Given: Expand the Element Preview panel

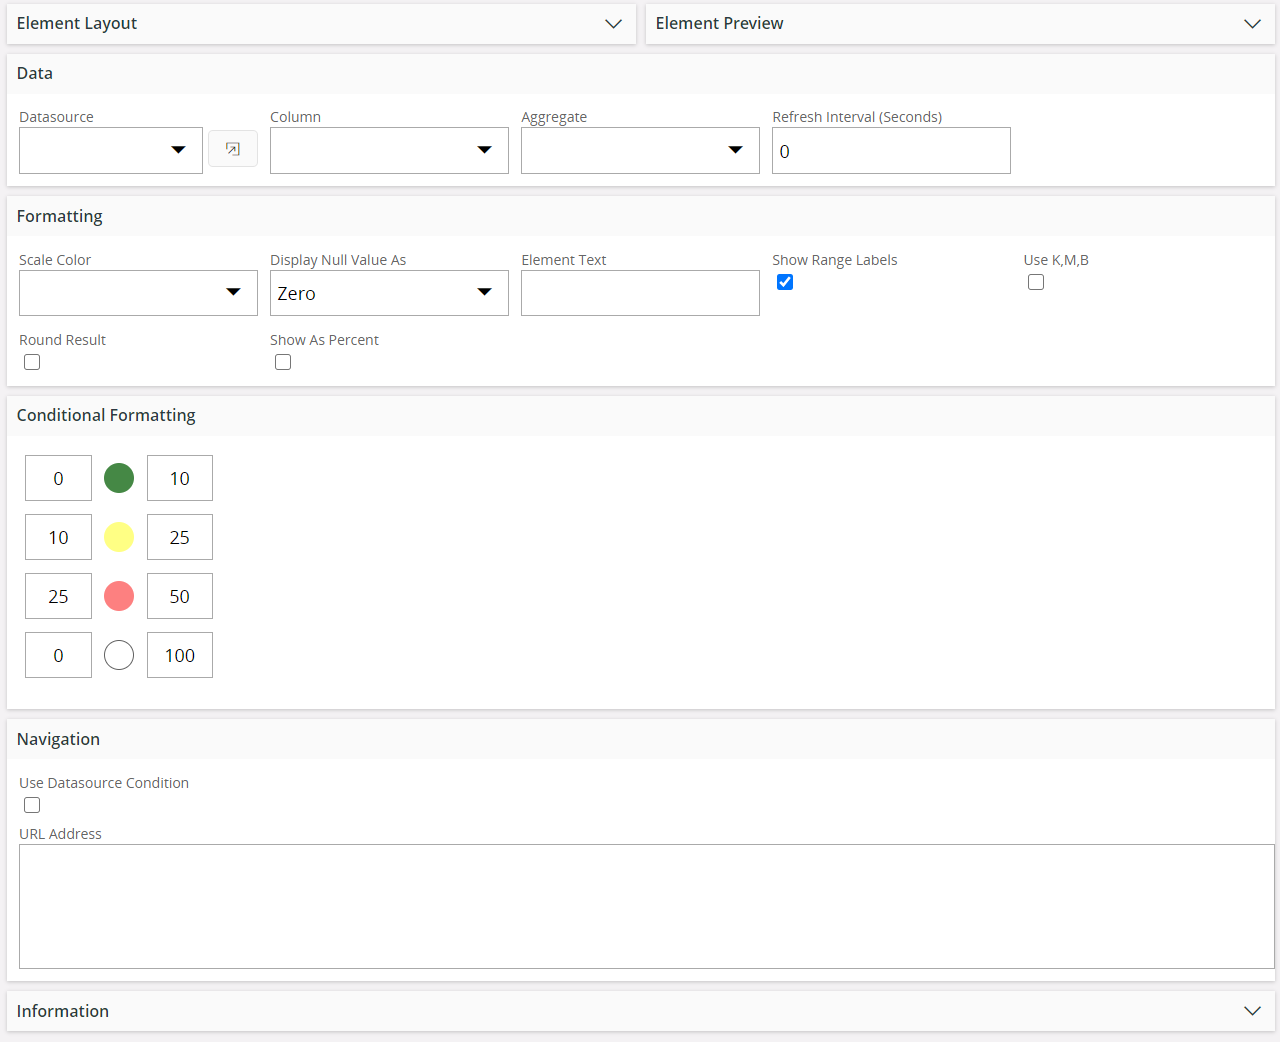Looking at the screenshot, I should tap(960, 23).
